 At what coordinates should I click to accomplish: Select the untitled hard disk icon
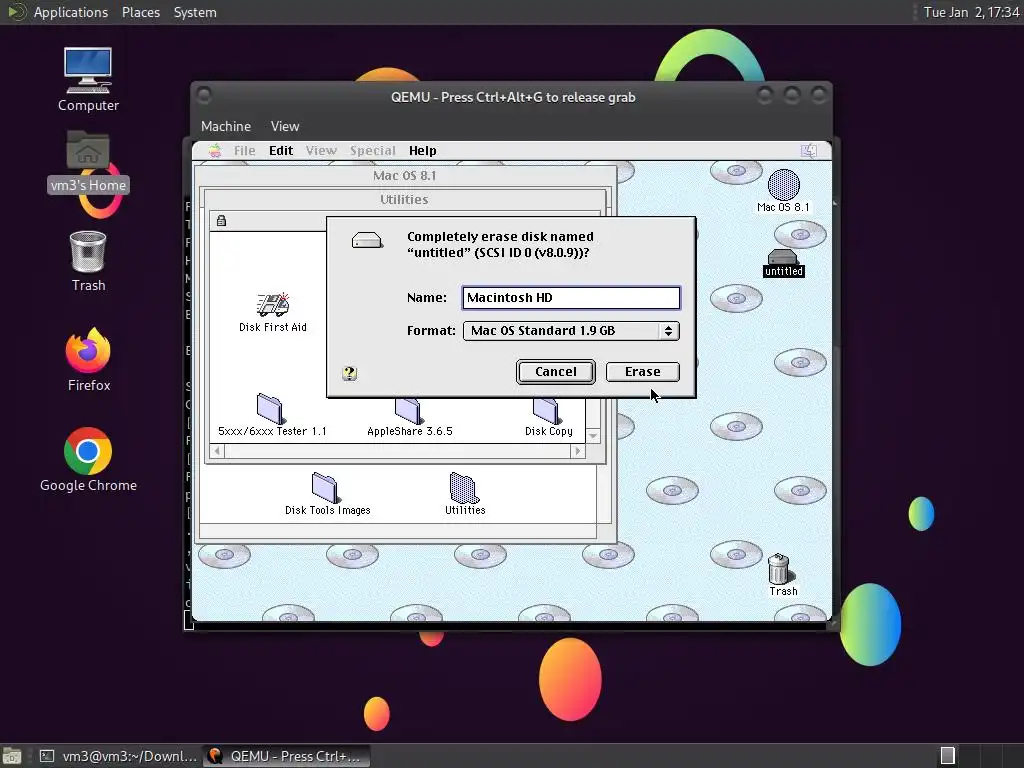click(x=784, y=263)
